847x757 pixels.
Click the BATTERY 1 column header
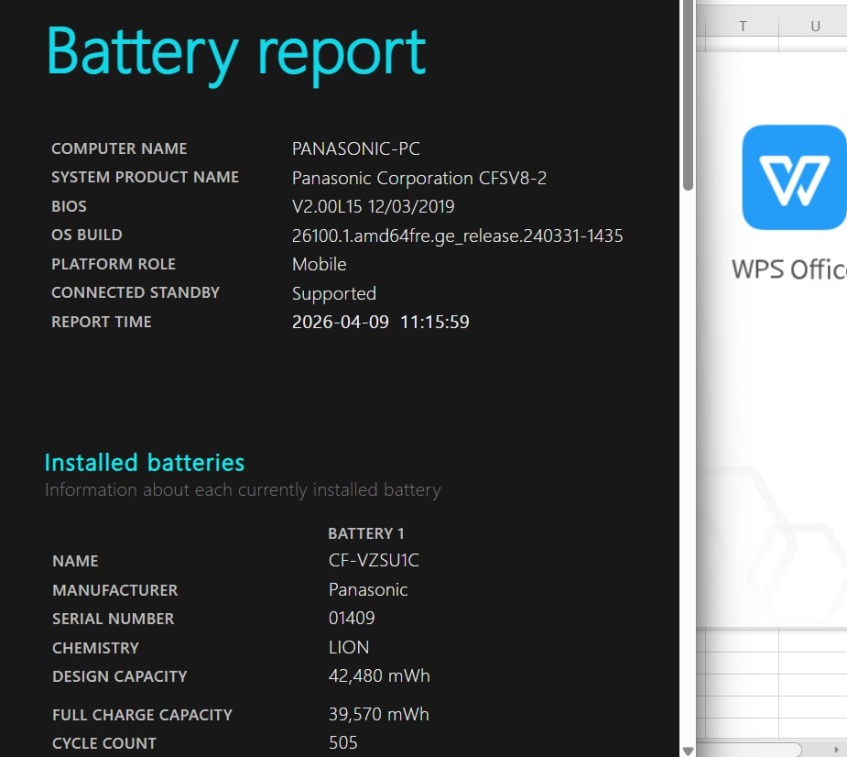pos(366,534)
